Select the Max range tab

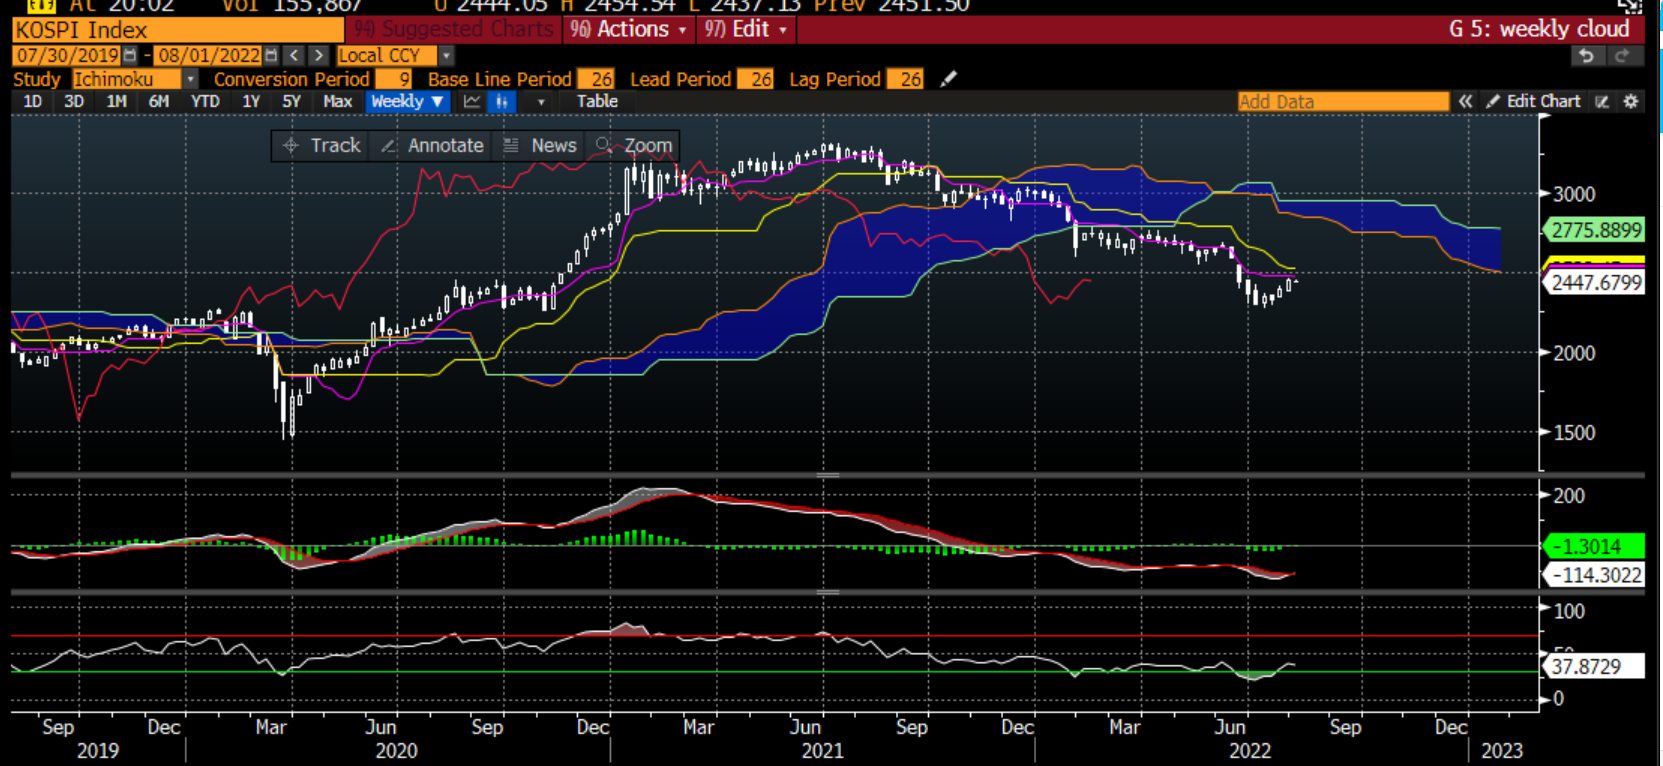[x=337, y=101]
